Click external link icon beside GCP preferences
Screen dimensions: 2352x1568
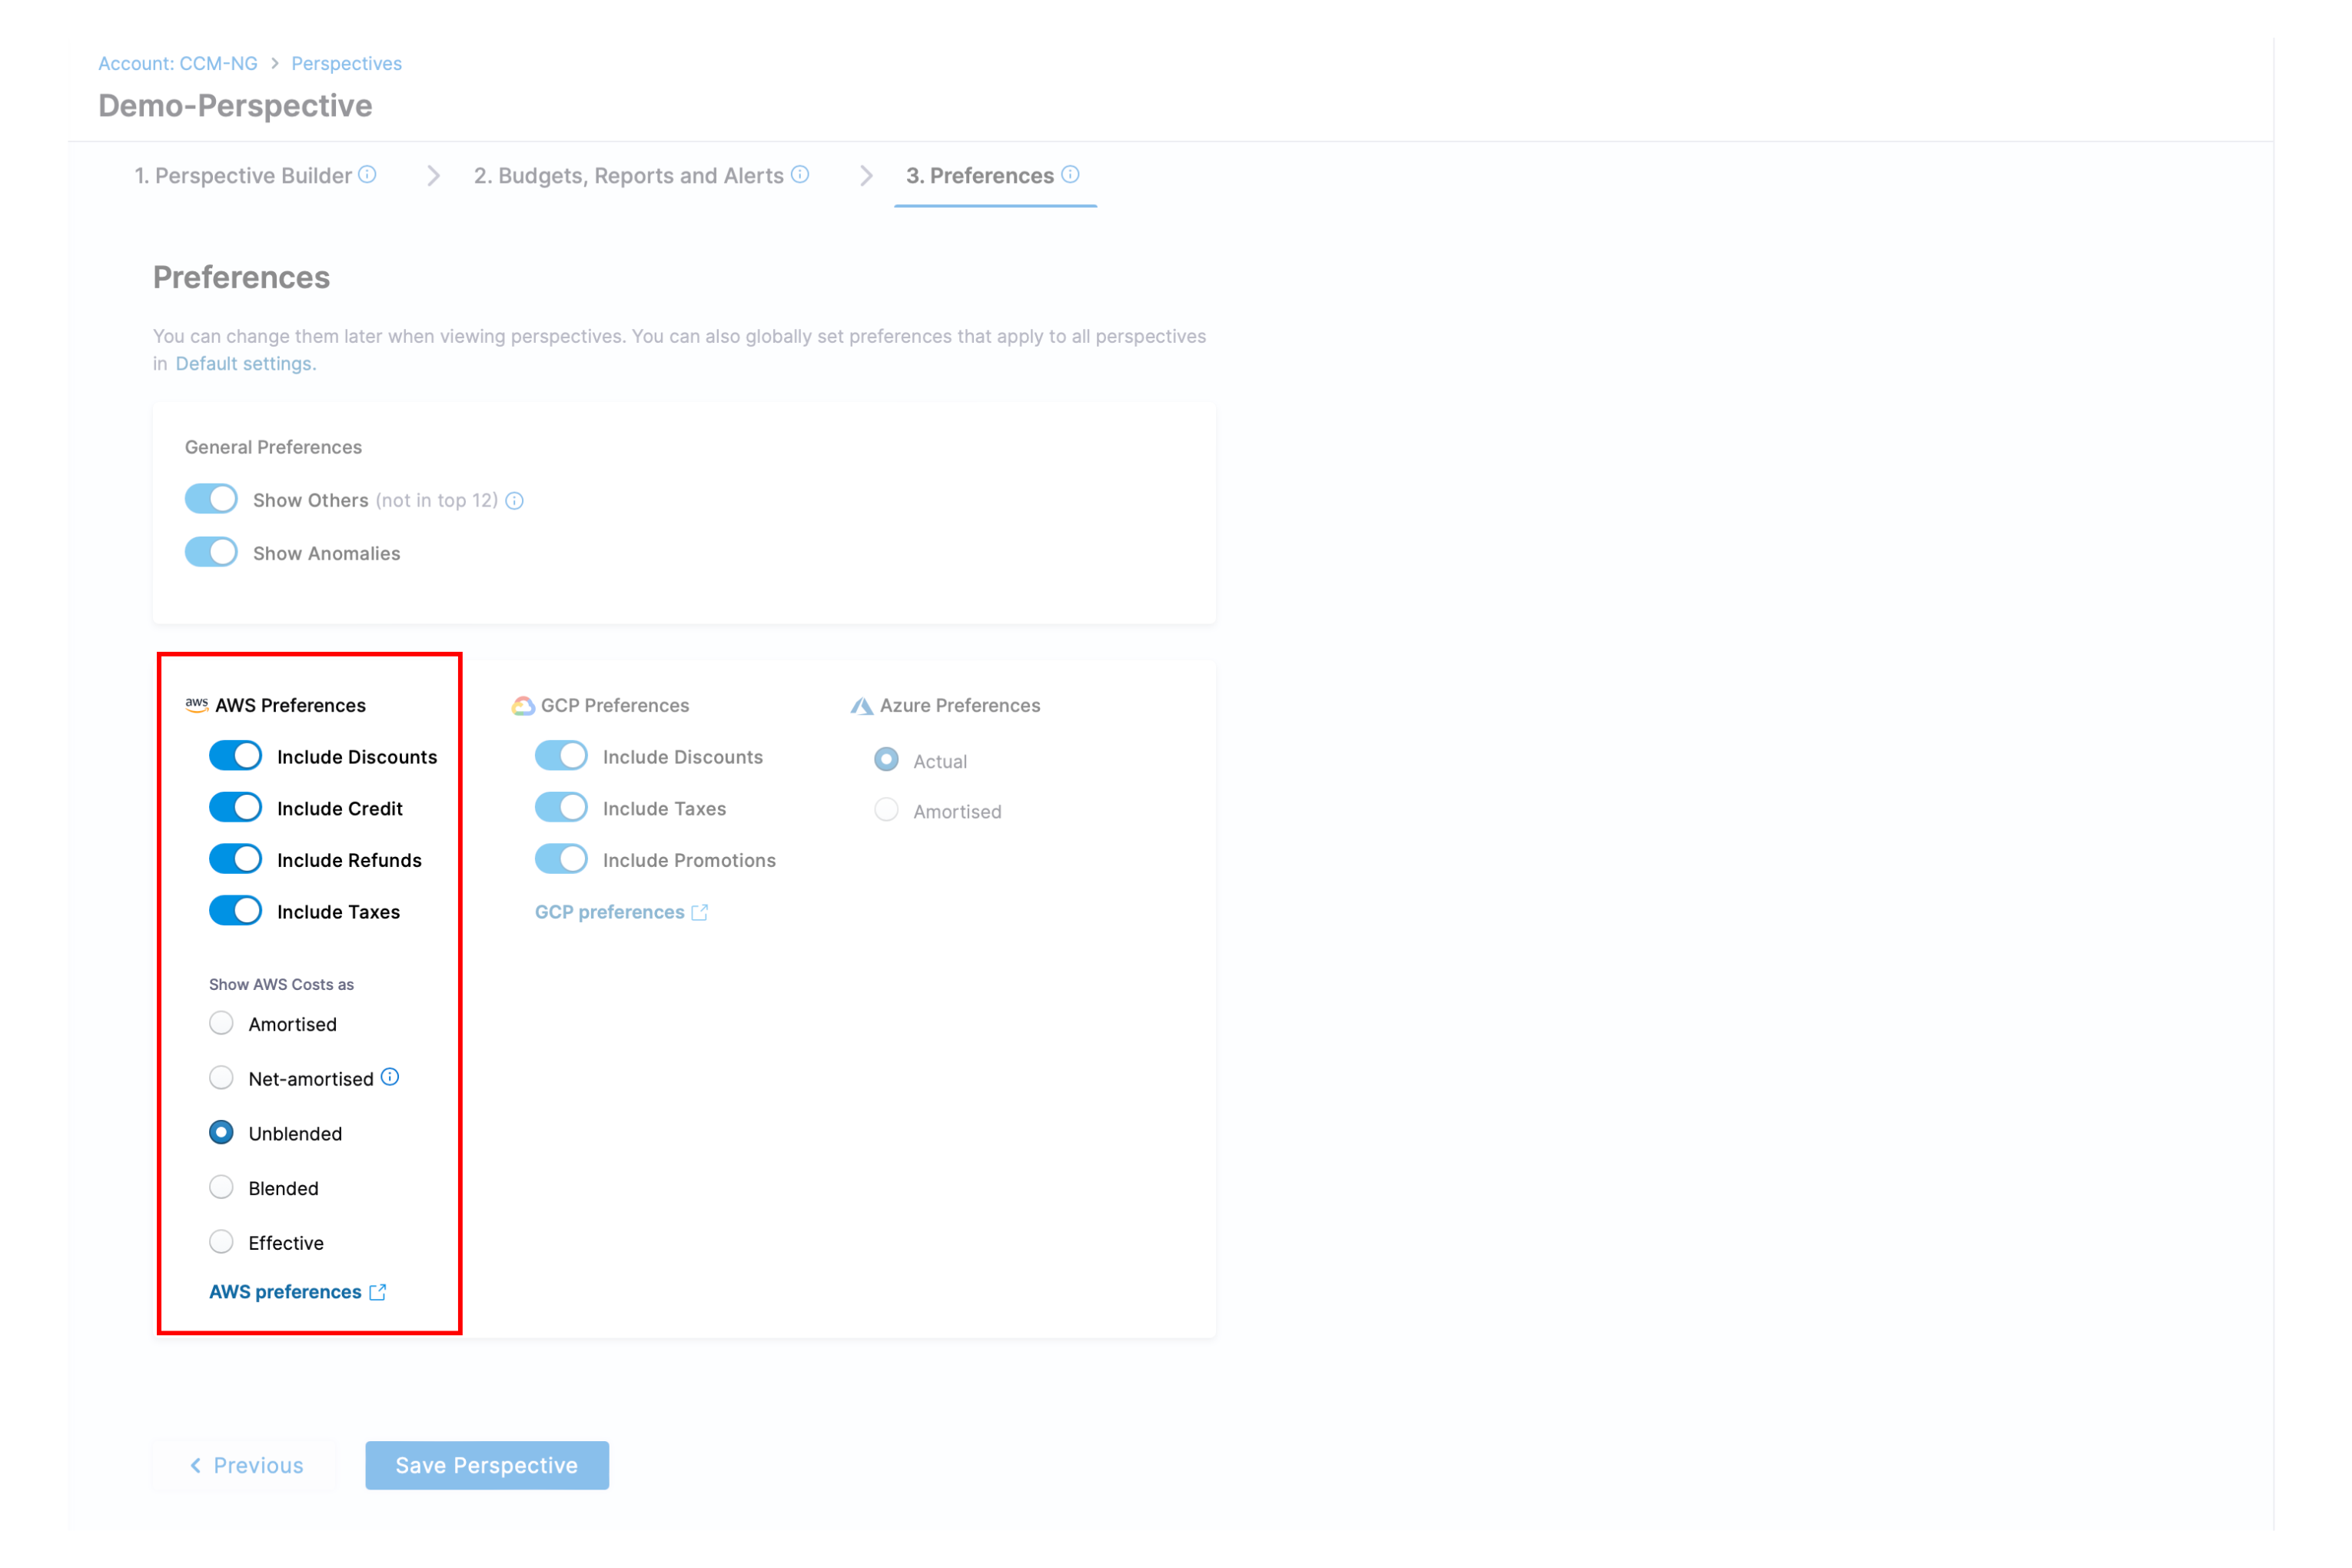(x=700, y=912)
